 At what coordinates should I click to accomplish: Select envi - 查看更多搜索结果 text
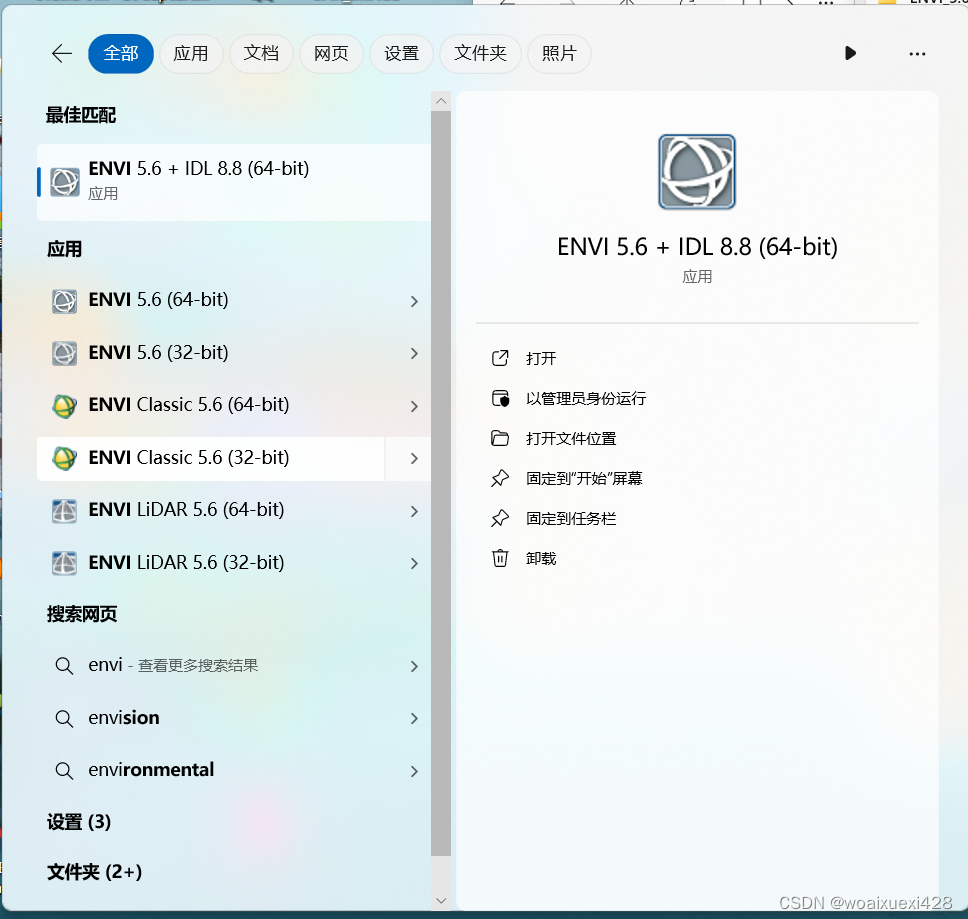click(173, 665)
